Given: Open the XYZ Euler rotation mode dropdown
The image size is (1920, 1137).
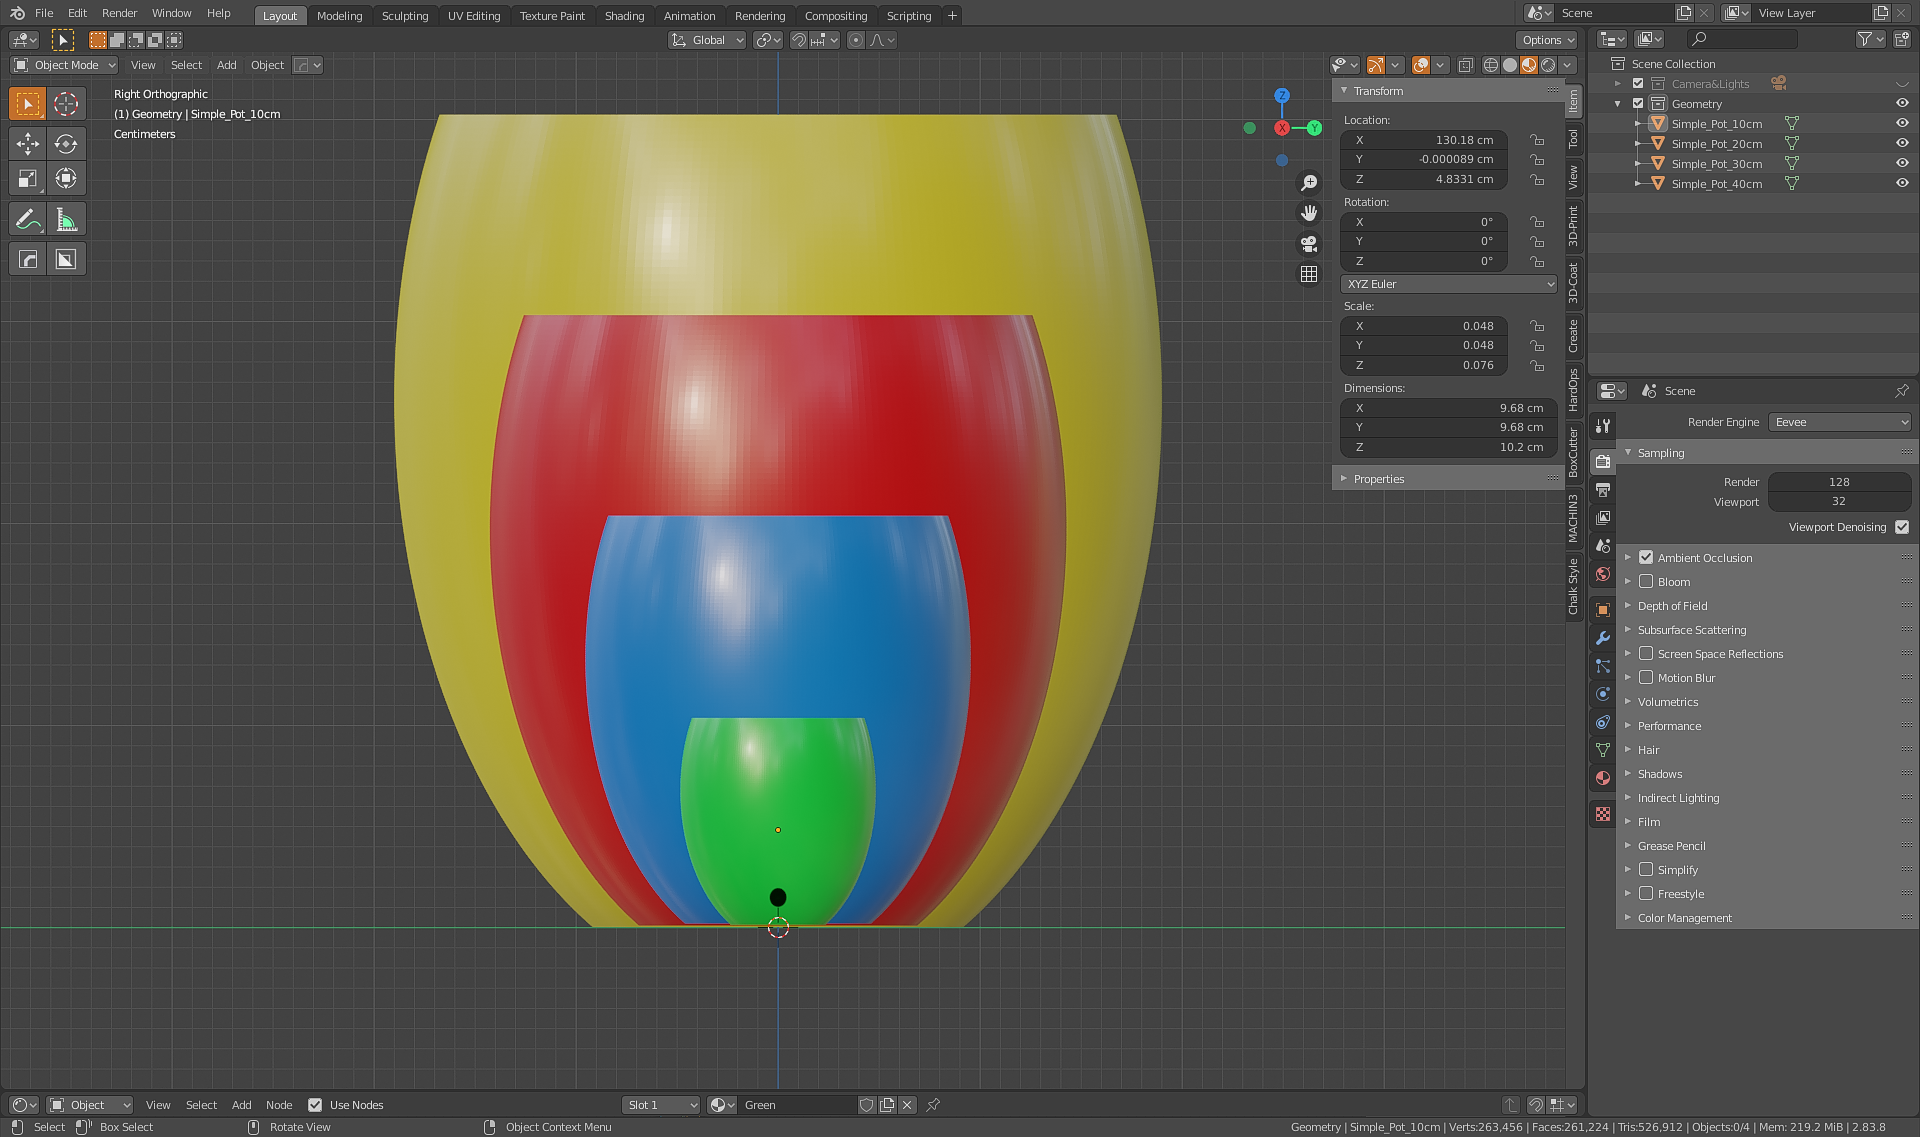Looking at the screenshot, I should pos(1448,284).
